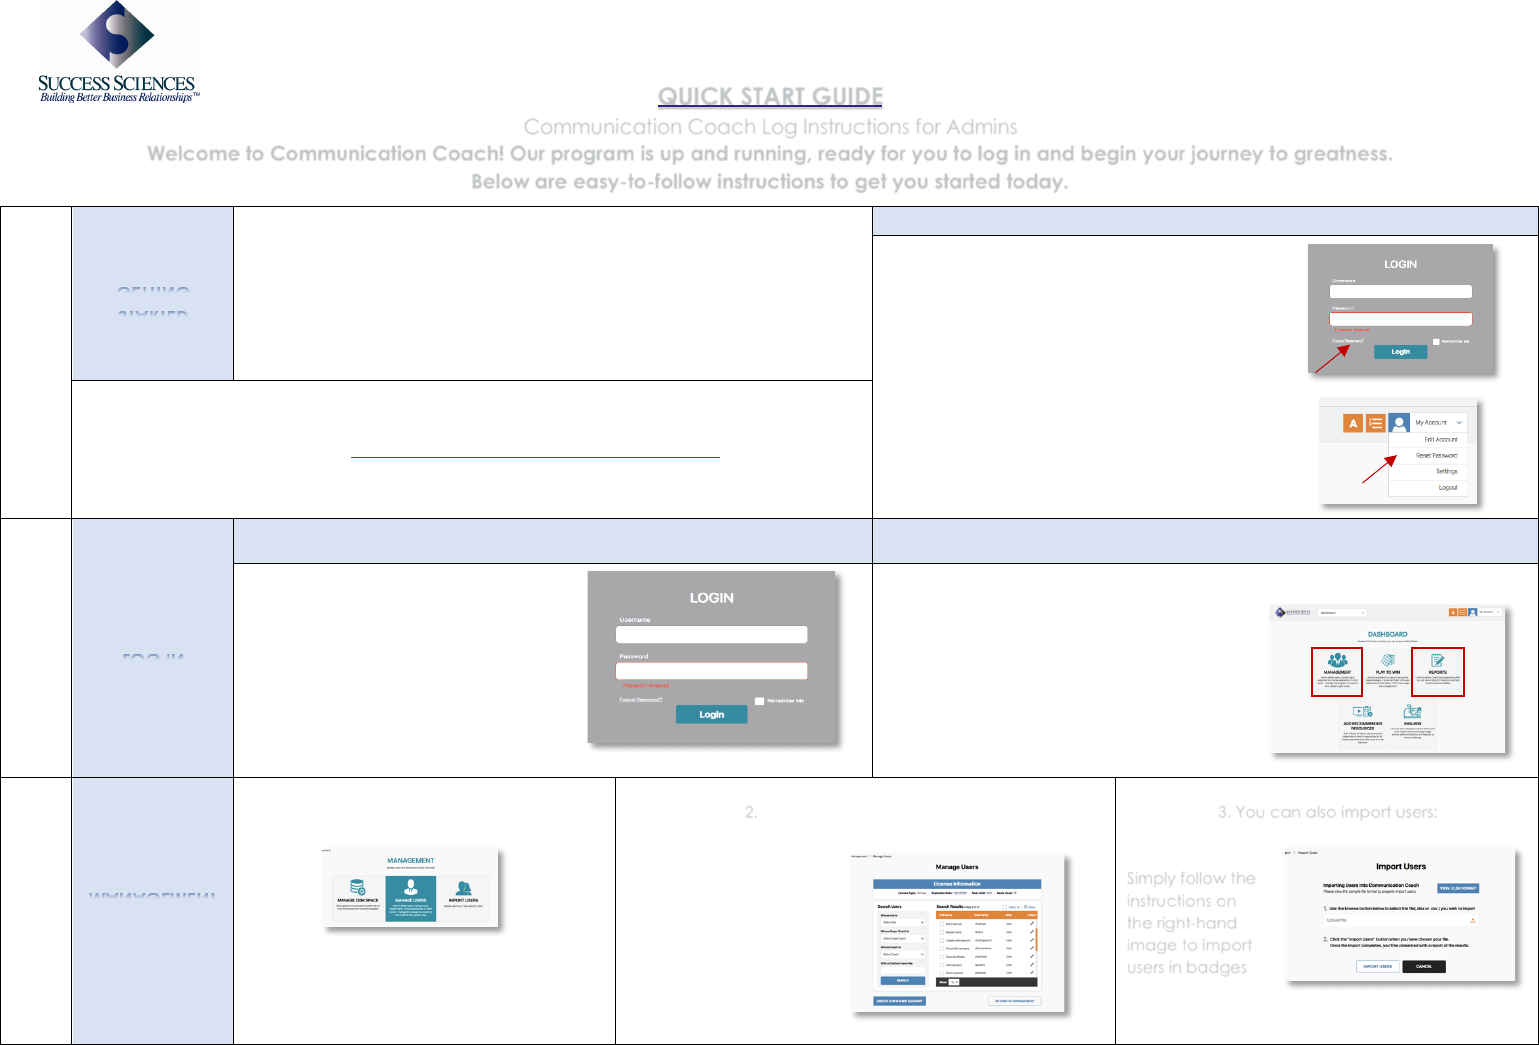Expand the My Account dropdown chevron
The width and height of the screenshot is (1539, 1045).
pos(1459,423)
